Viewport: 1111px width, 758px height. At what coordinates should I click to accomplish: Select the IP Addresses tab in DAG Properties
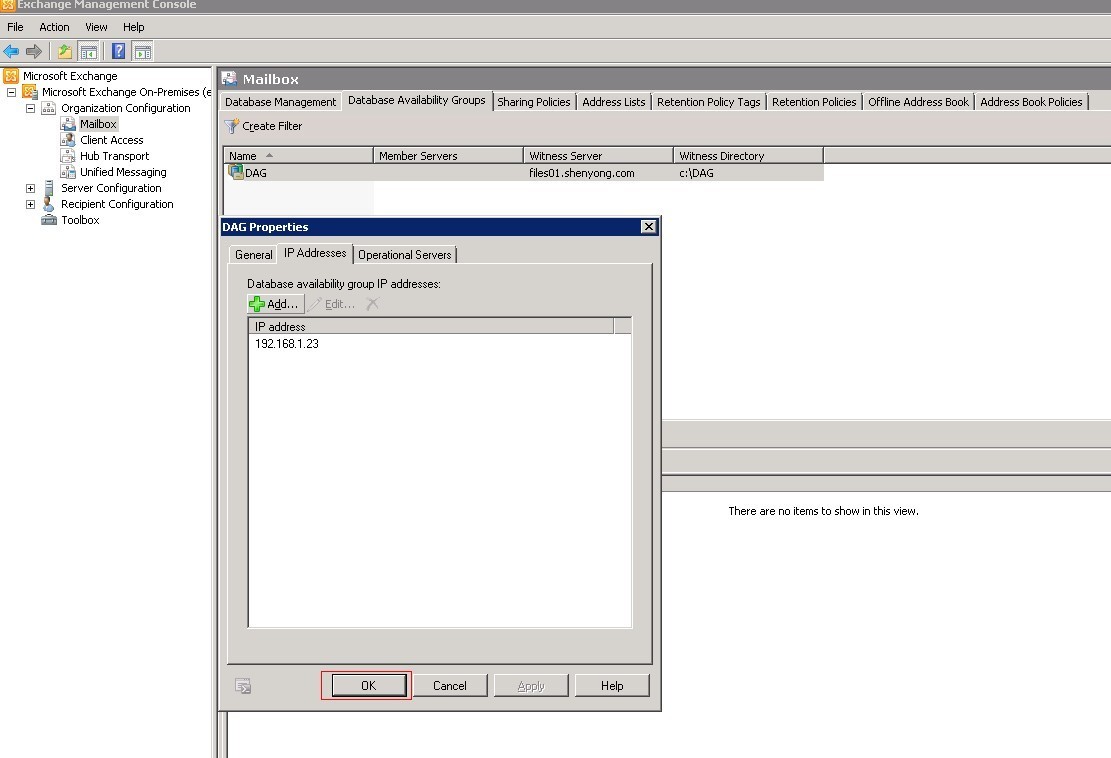click(315, 254)
